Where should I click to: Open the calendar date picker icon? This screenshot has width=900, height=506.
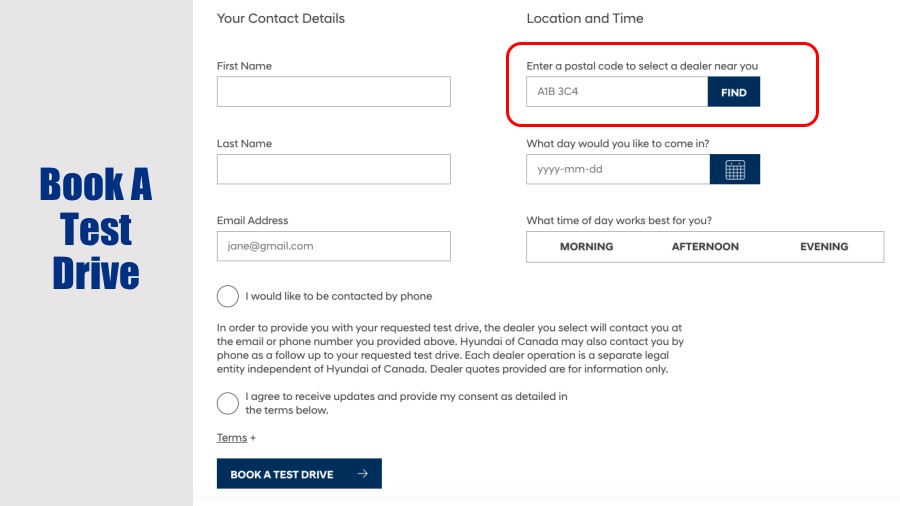tap(735, 169)
